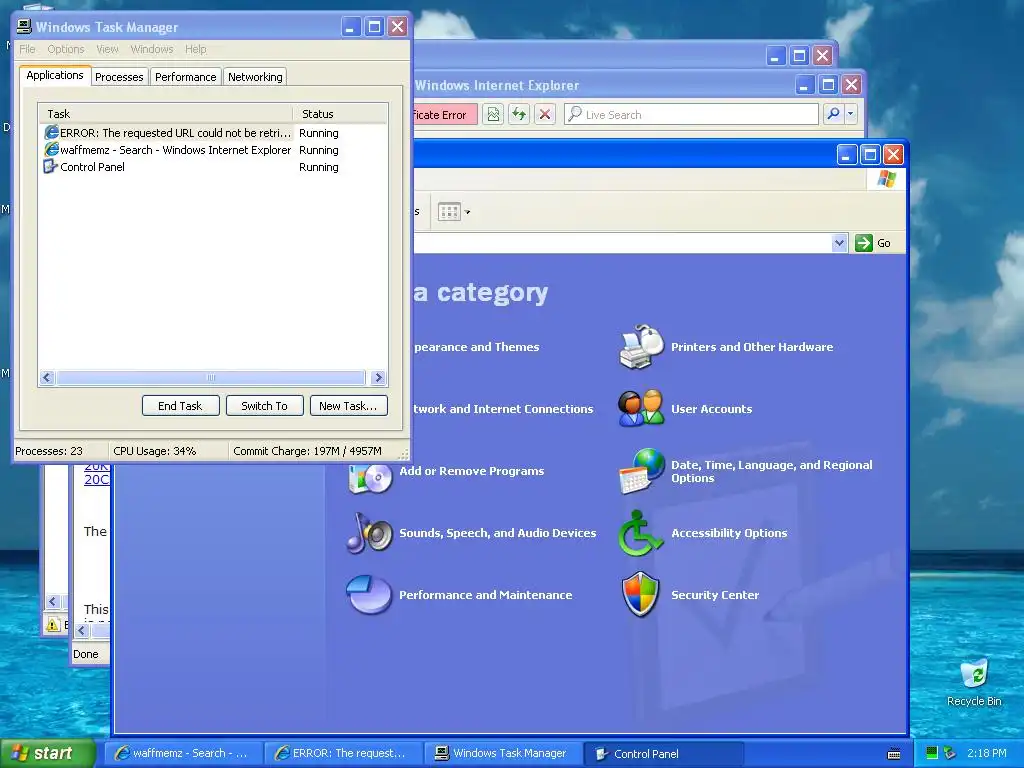
Task: Open the Accessibility Options wheelchair icon
Action: (x=640, y=533)
